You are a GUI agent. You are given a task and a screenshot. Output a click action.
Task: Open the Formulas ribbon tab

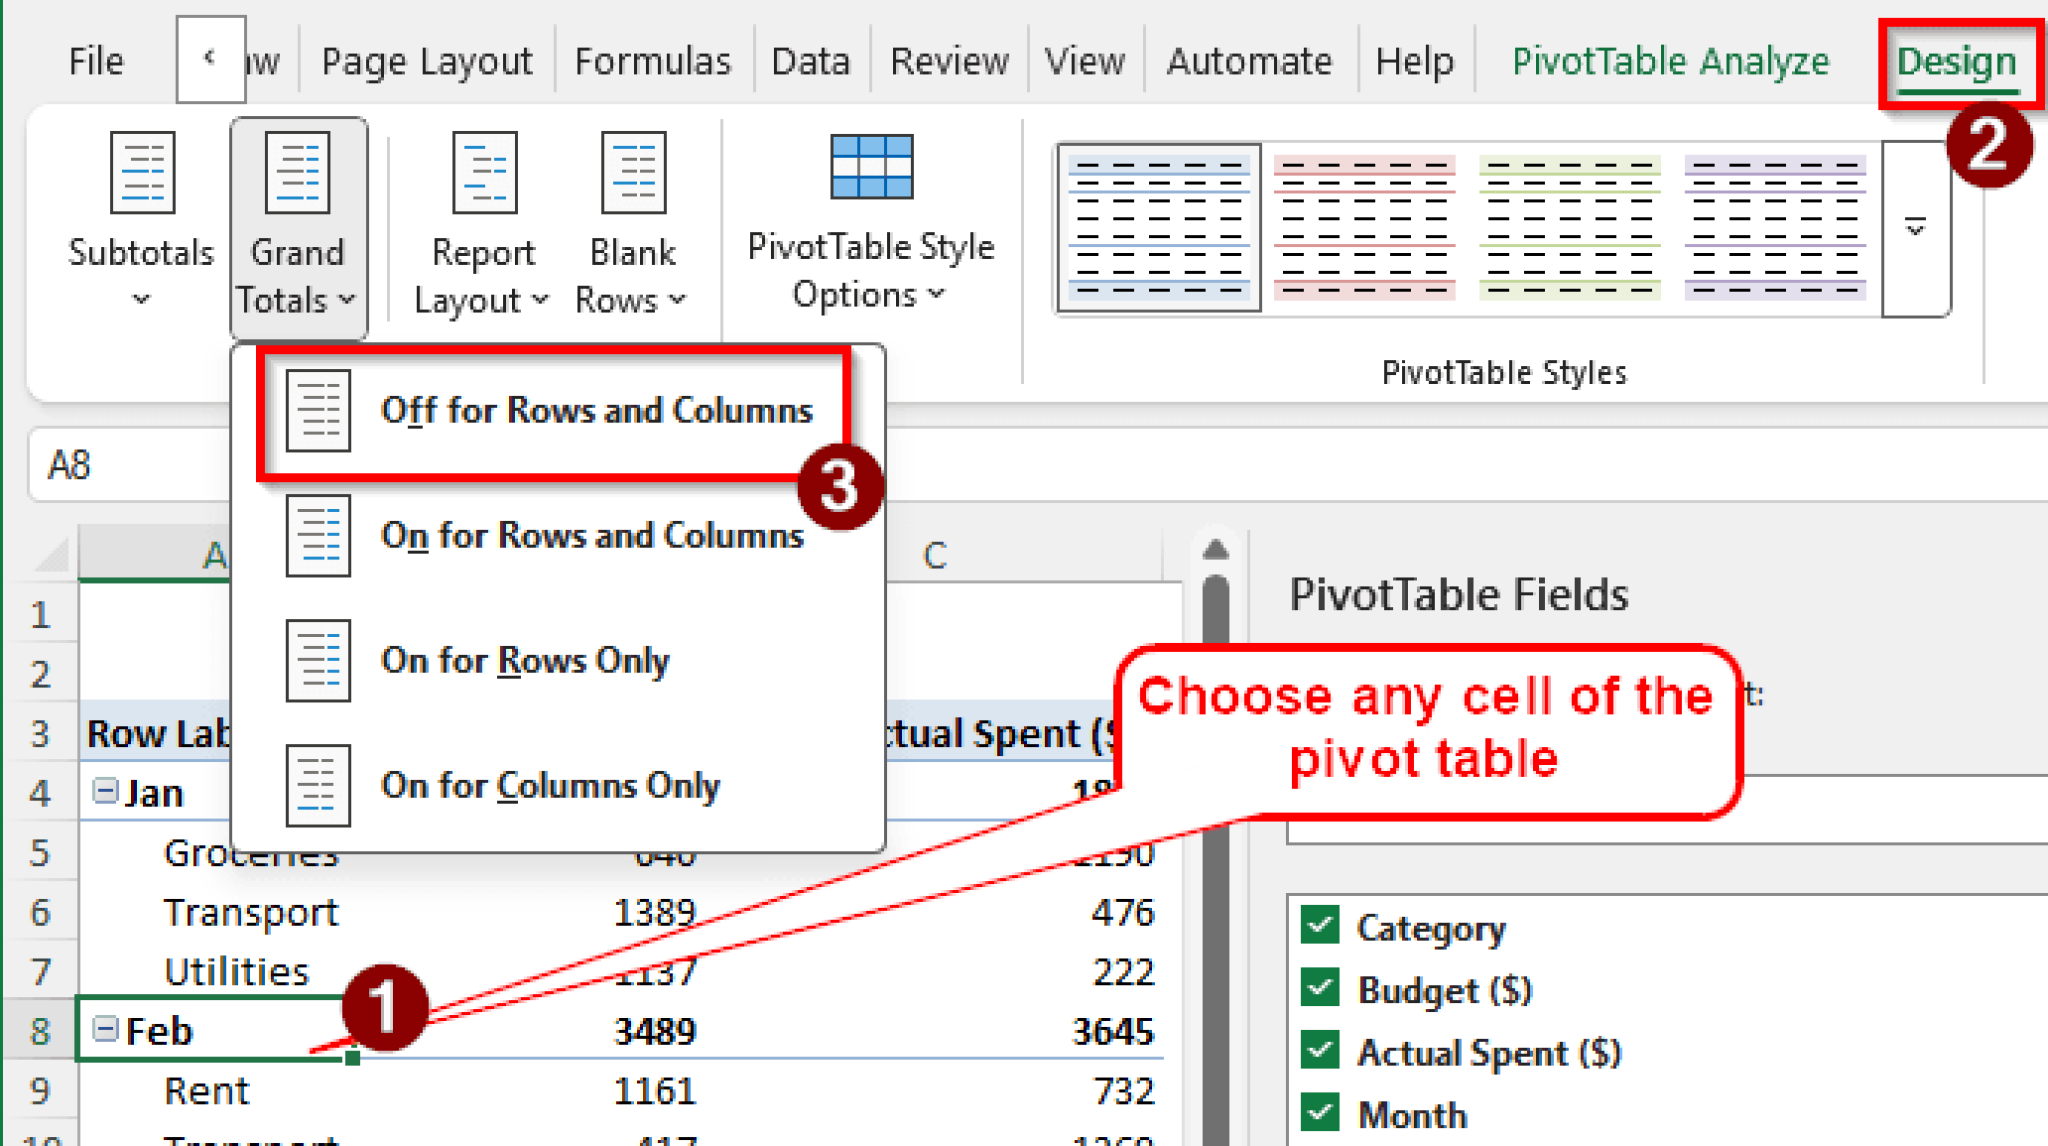coord(652,60)
